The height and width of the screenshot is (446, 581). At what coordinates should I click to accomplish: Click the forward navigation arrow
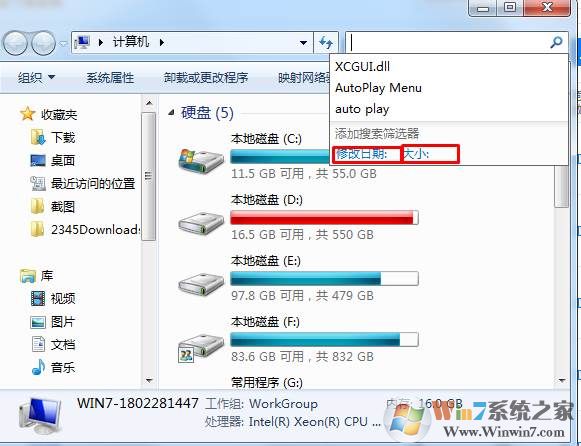point(43,43)
